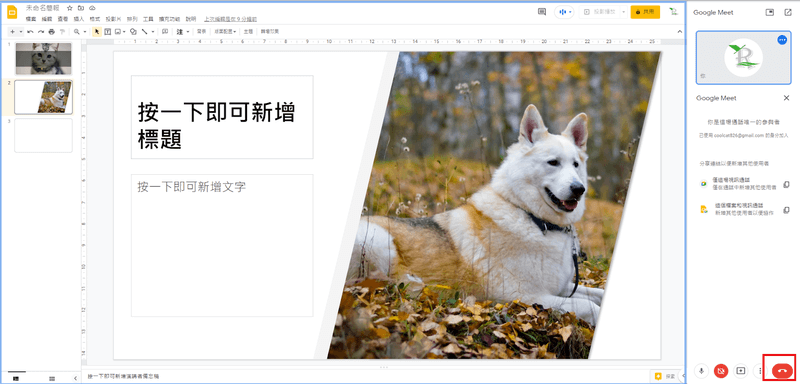Open the Google Slides home logo
The width and height of the screenshot is (800, 384).
[12, 12]
